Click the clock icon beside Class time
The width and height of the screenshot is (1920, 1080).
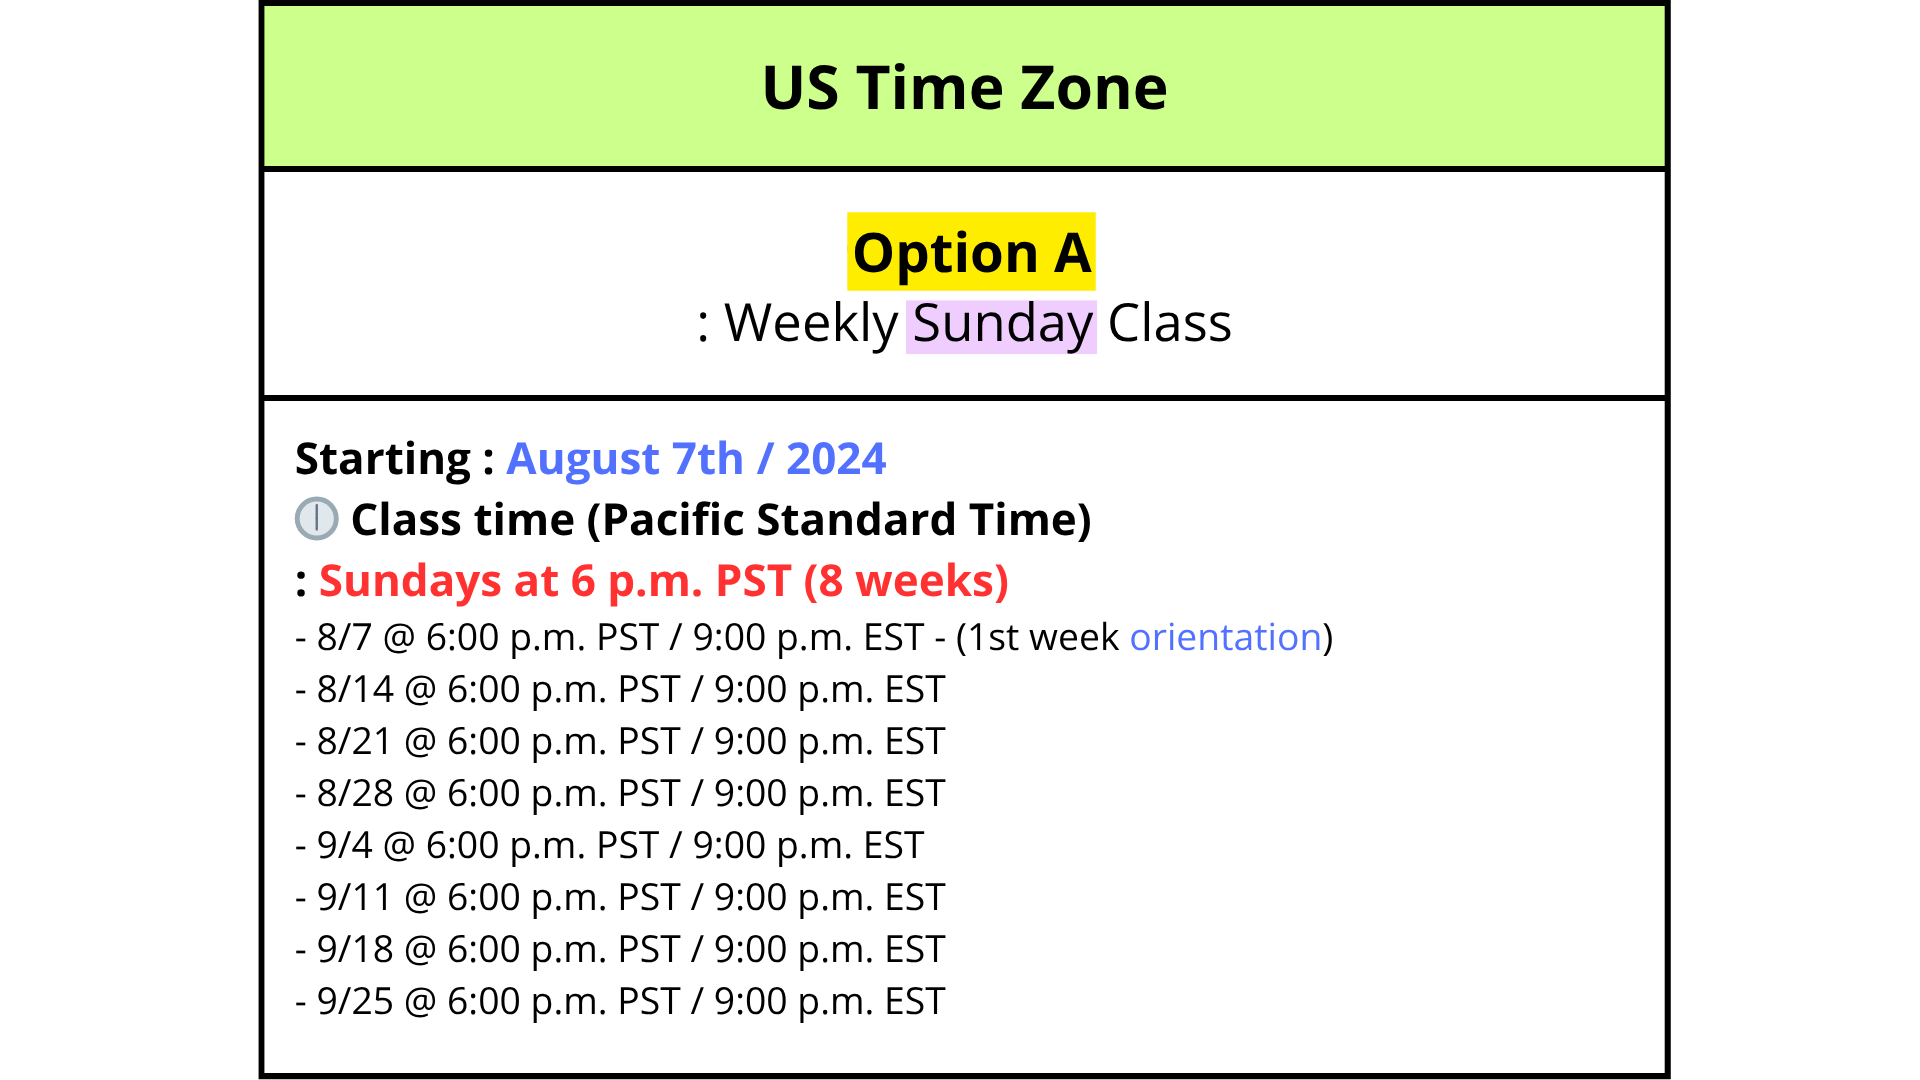click(317, 519)
